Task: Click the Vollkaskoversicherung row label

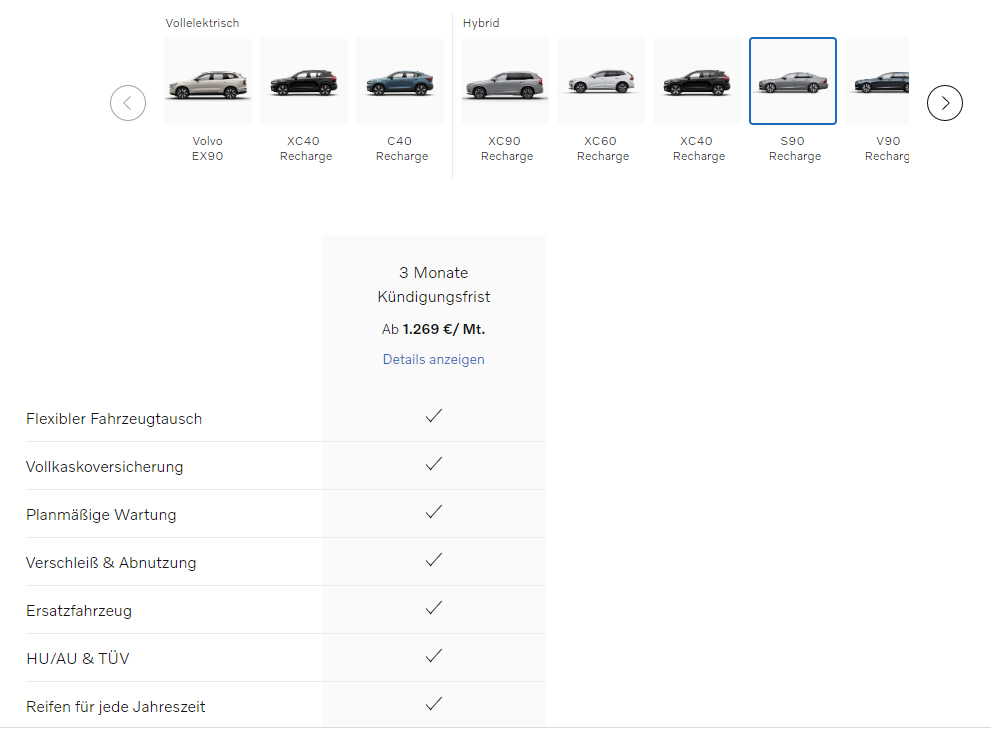Action: tap(104, 466)
